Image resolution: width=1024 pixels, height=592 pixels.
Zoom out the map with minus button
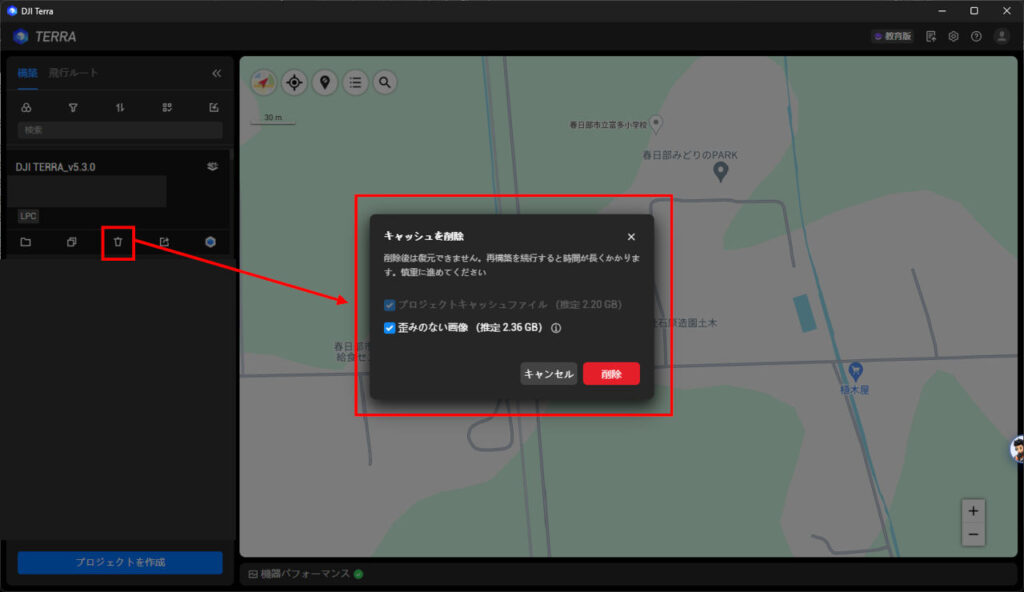click(x=973, y=534)
